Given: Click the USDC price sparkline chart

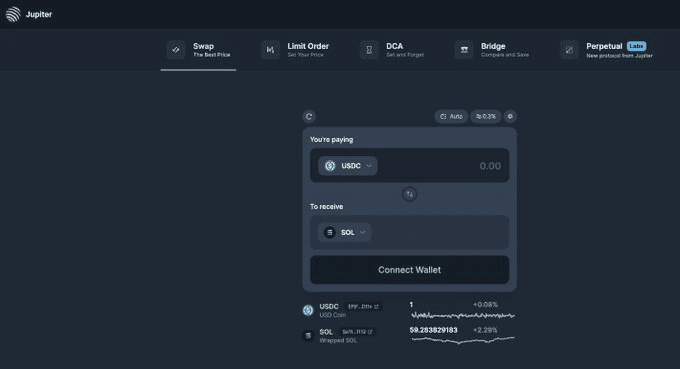Looking at the screenshot, I should [463, 315].
